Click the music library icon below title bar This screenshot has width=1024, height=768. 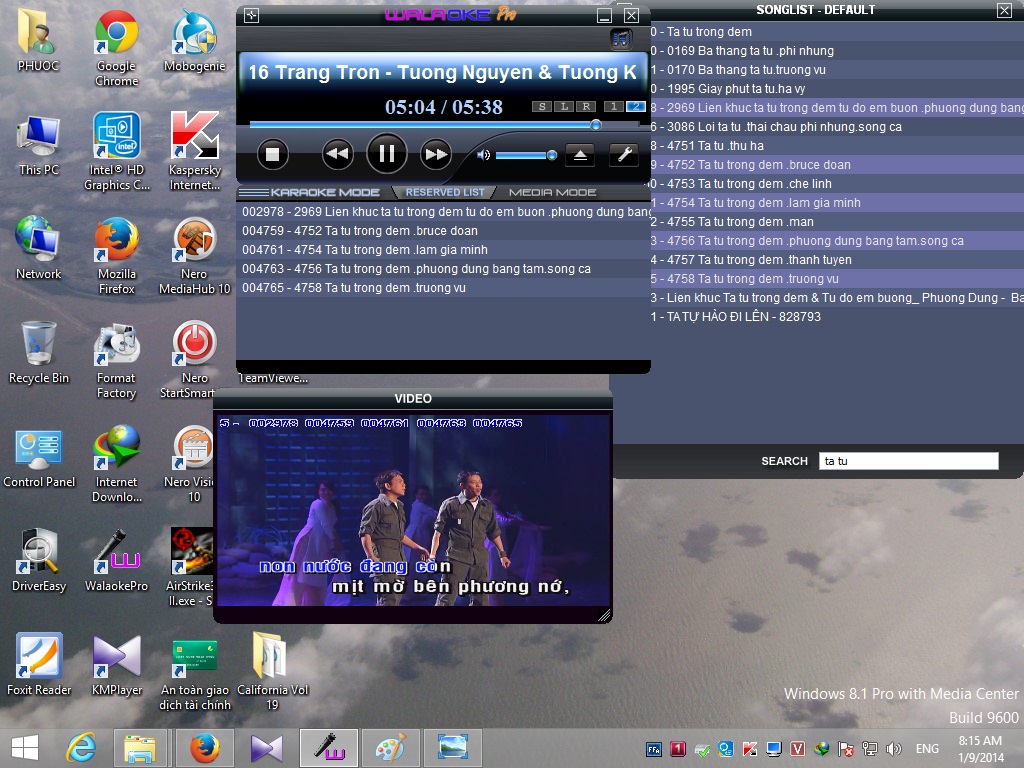[621, 39]
